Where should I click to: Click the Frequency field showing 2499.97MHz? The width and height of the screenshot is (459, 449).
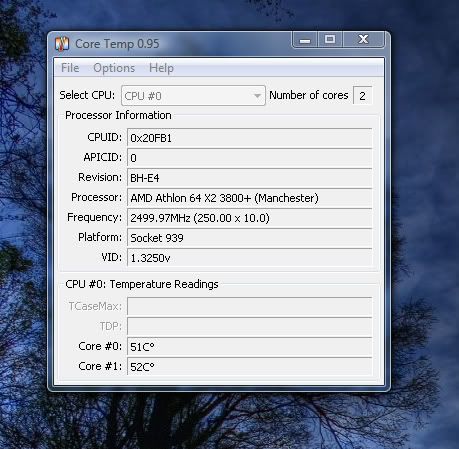[x=249, y=218]
